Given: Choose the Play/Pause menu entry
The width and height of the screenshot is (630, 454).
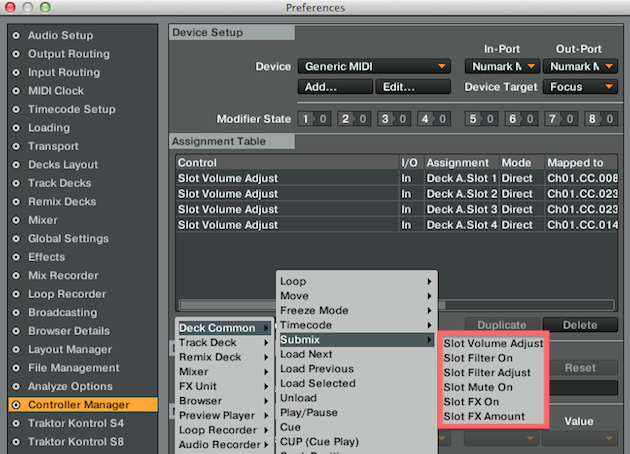Looking at the screenshot, I should click(x=307, y=411).
